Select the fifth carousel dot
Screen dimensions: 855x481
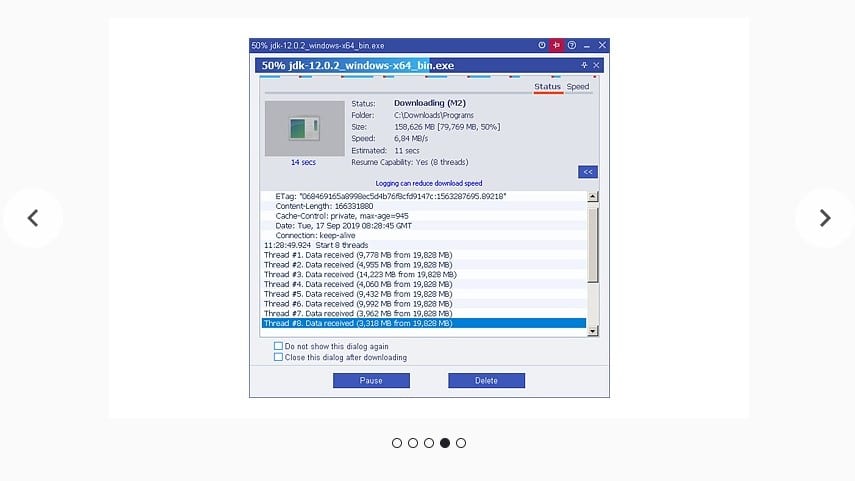(x=461, y=443)
